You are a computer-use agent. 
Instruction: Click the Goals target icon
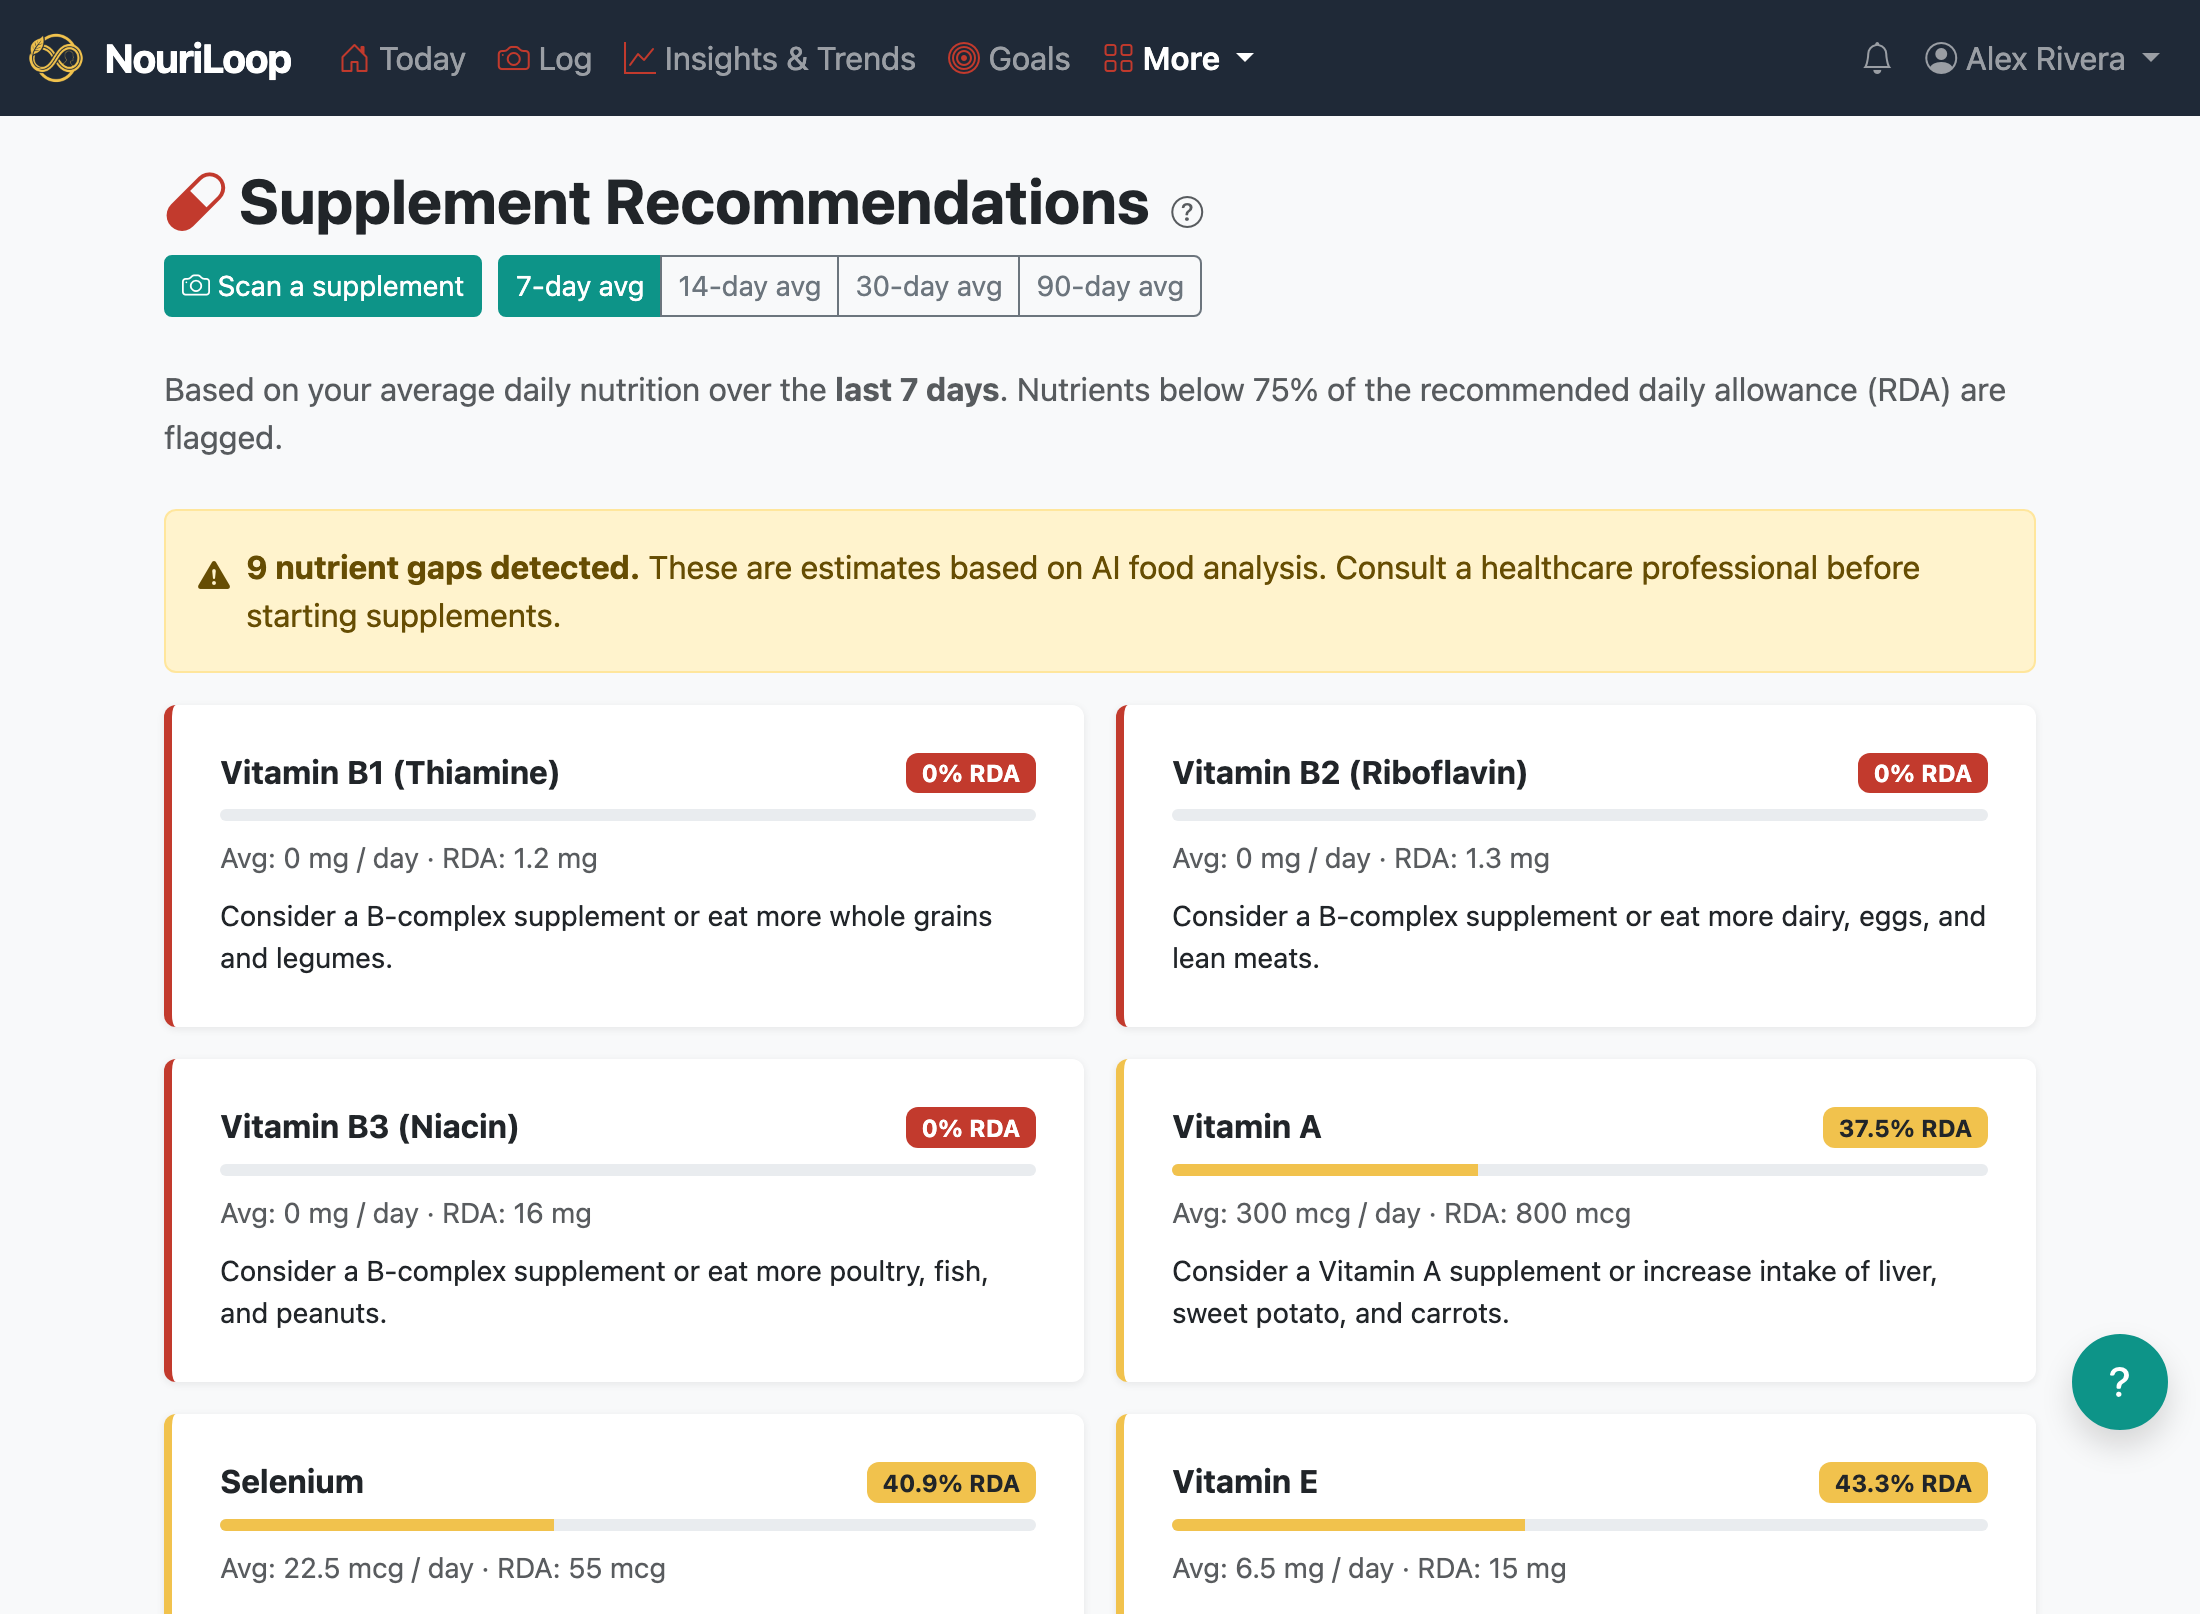pyautogui.click(x=963, y=58)
